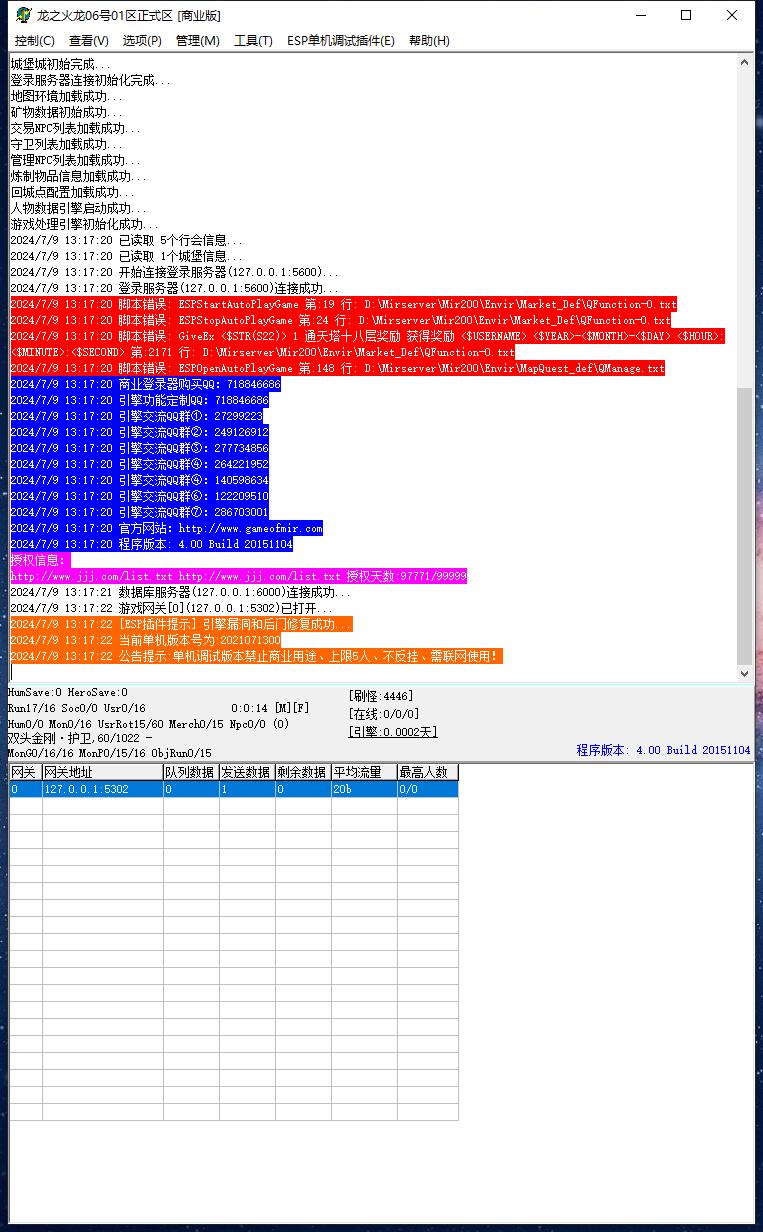Click the 最高人数 column header
This screenshot has height=1232, width=763.
[427, 772]
